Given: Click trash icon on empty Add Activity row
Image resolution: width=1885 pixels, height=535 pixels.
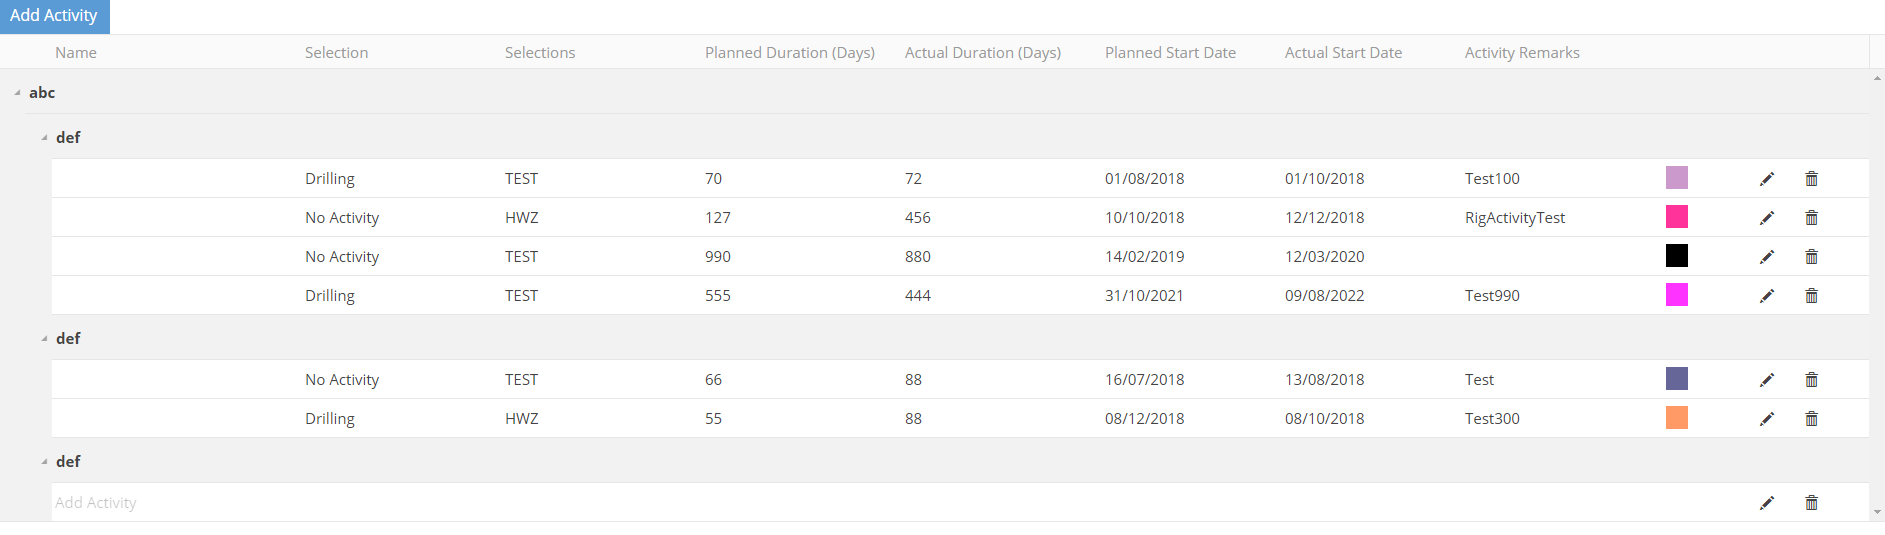Looking at the screenshot, I should [1811, 503].
